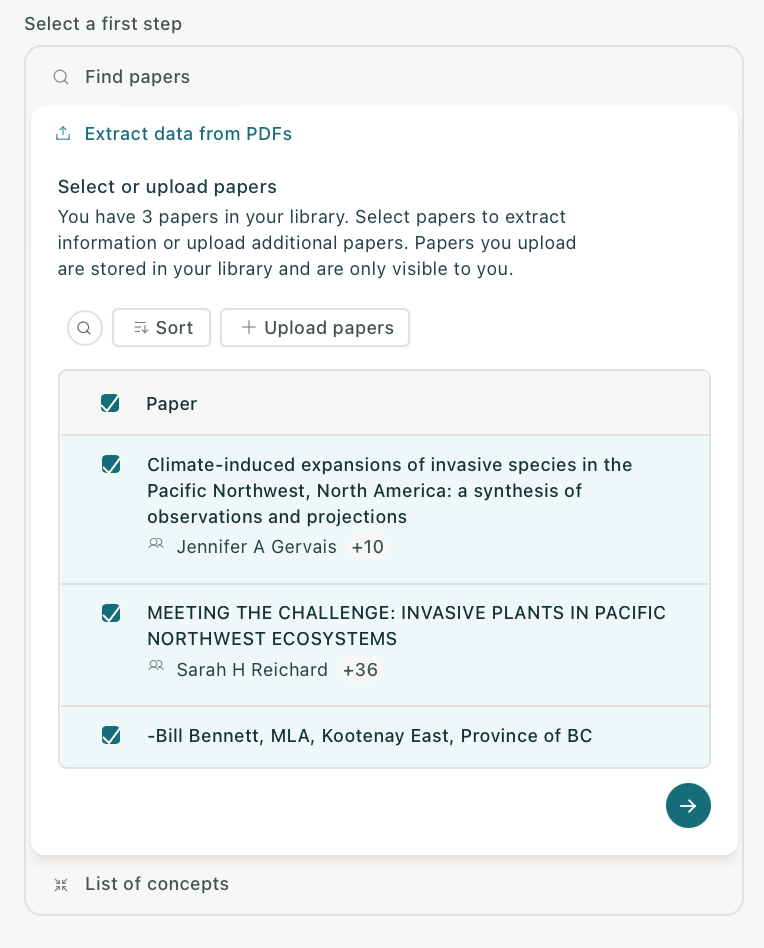
Task: Toggle the select-all checkbox in the Paper header
Action: pyautogui.click(x=110, y=404)
